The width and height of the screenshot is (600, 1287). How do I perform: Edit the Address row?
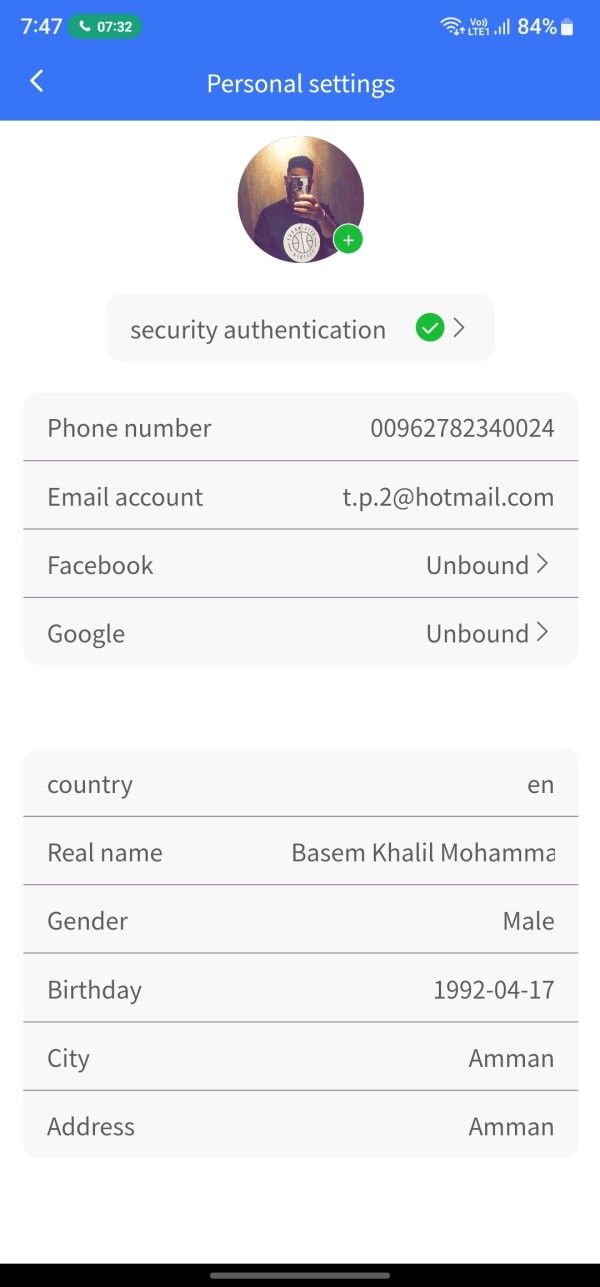point(300,1126)
